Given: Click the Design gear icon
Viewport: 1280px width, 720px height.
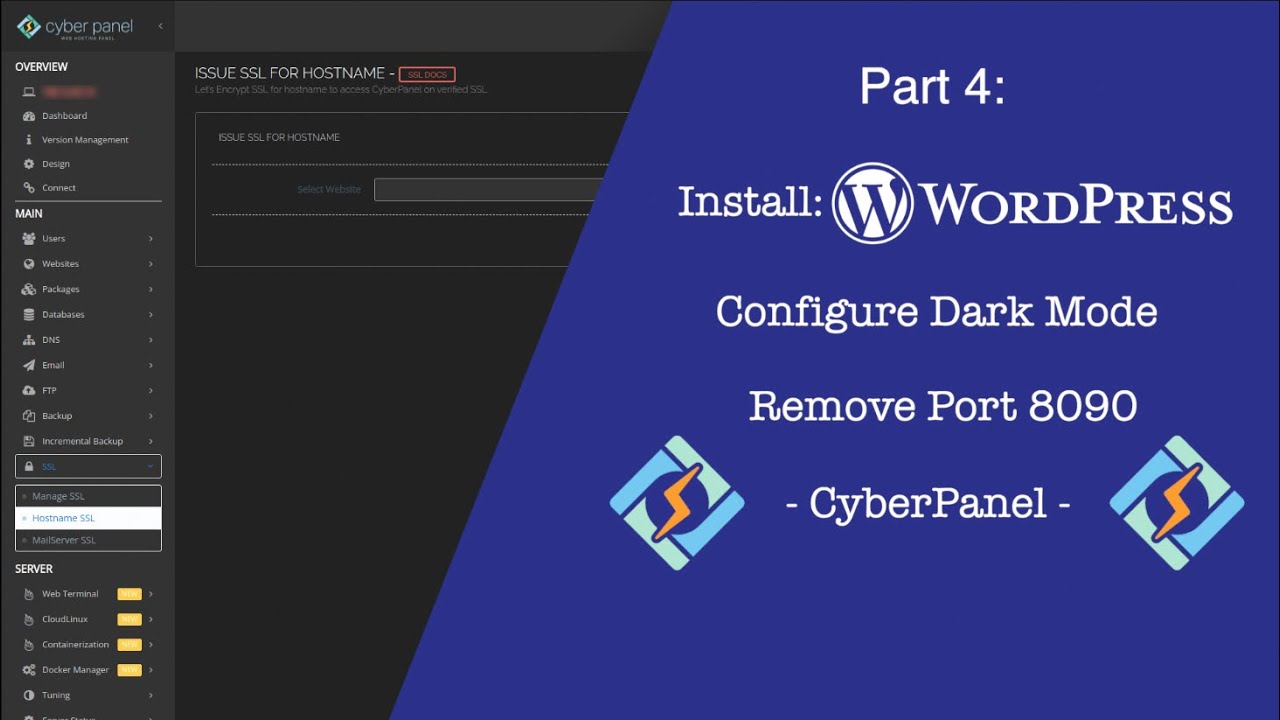Looking at the screenshot, I should click(x=29, y=164).
